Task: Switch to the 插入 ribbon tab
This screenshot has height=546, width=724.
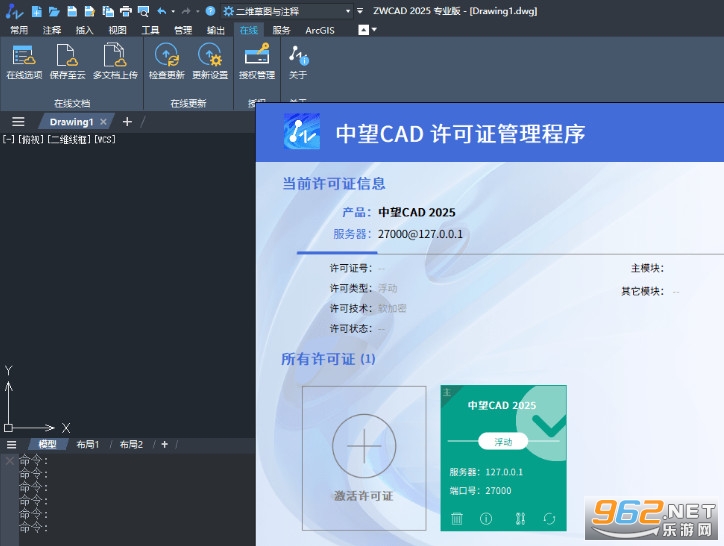Action: [x=84, y=30]
